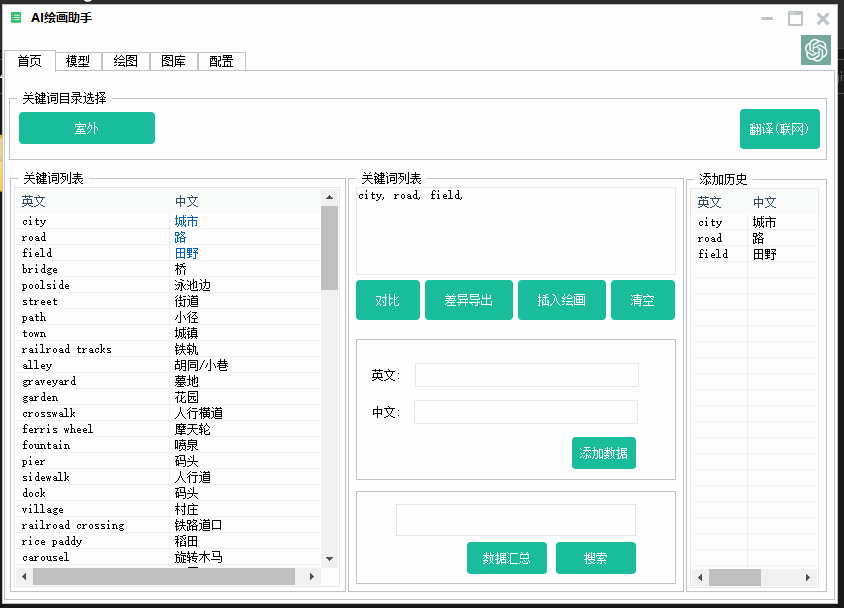
Task: Click the blue 城市 link for city
Action: (186, 221)
